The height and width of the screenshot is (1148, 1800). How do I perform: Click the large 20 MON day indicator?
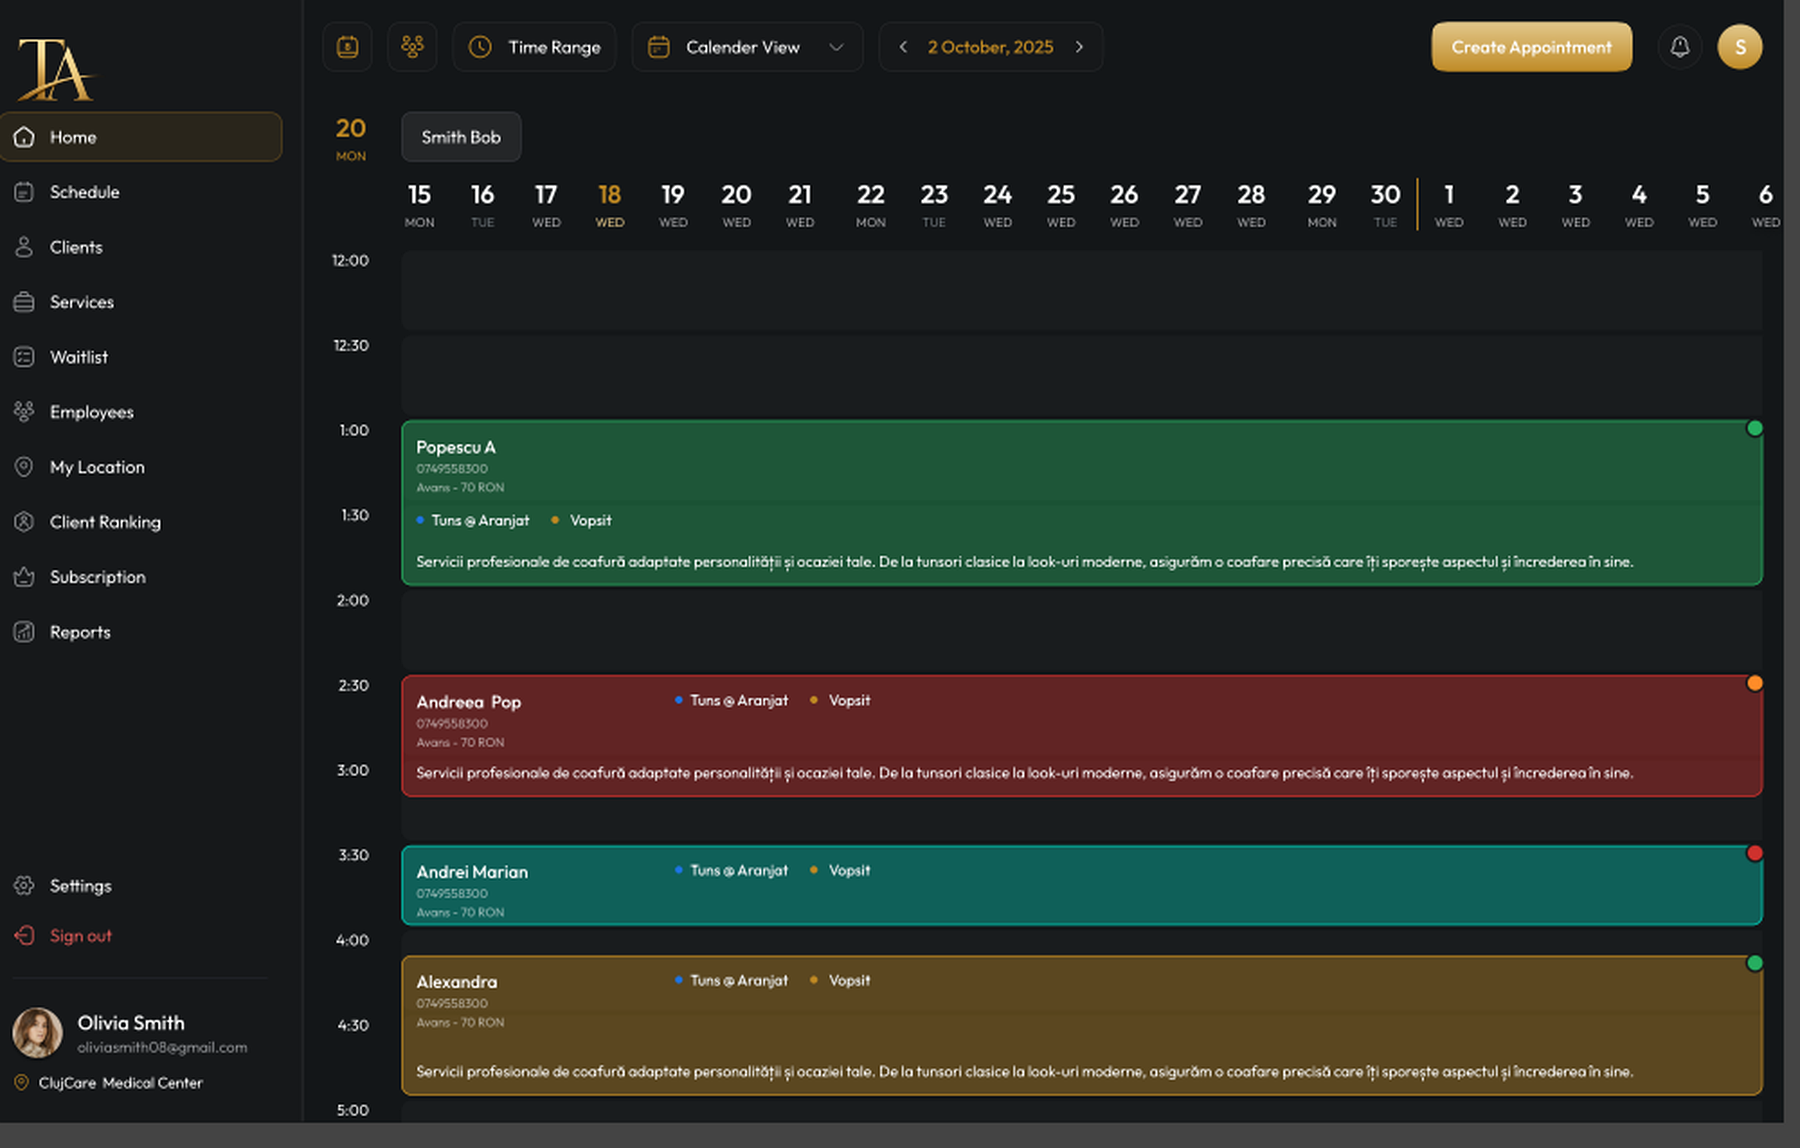pos(351,138)
